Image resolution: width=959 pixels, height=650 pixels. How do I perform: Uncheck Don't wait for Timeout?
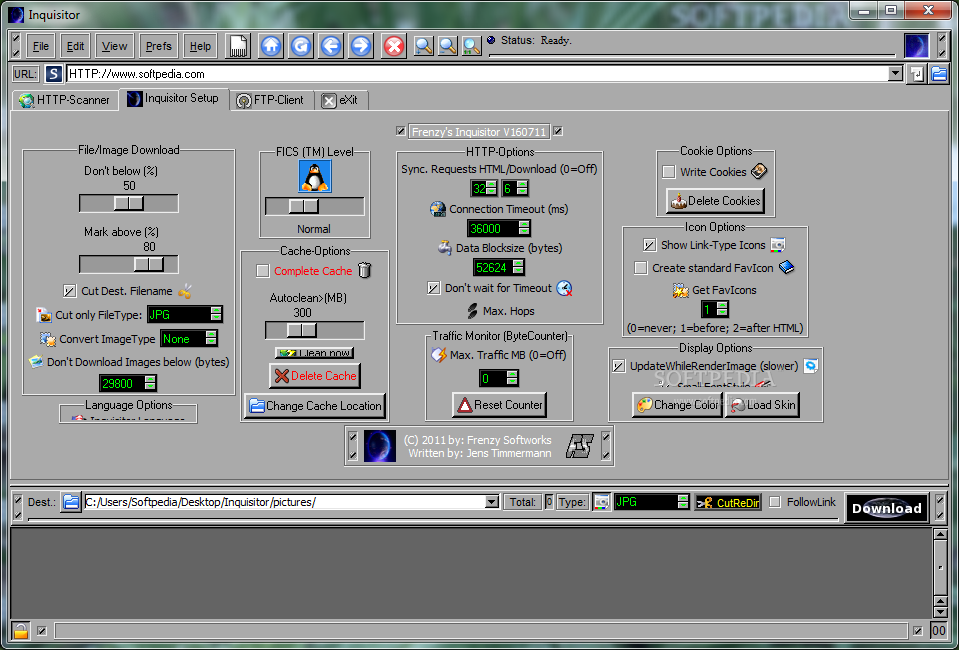coord(434,288)
